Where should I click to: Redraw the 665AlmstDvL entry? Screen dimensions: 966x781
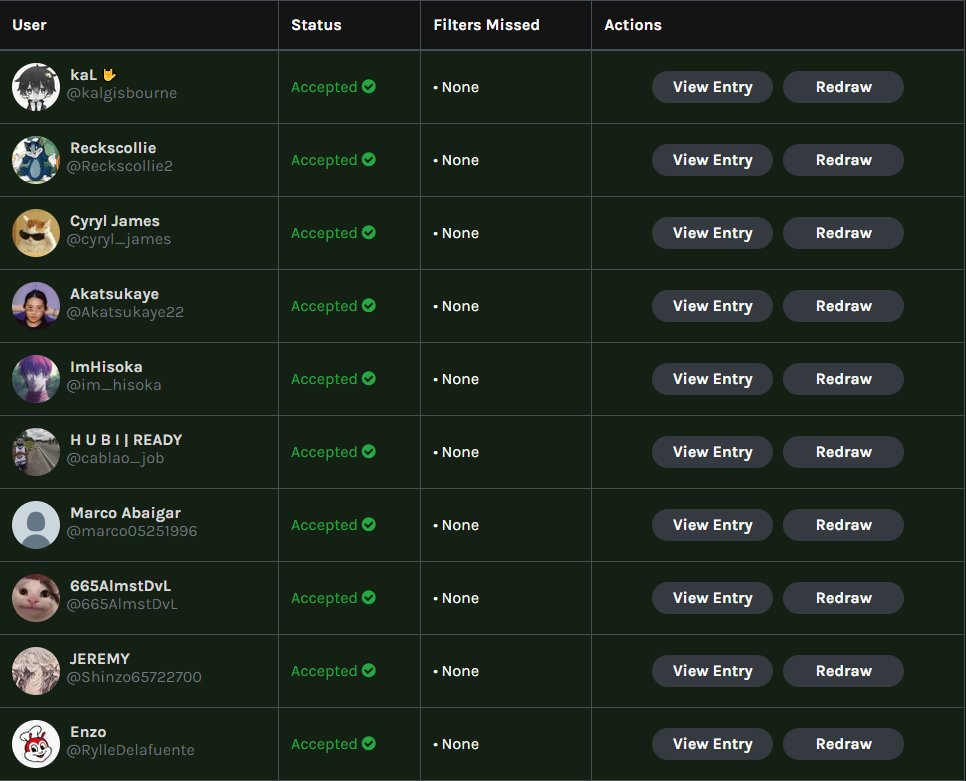click(843, 598)
